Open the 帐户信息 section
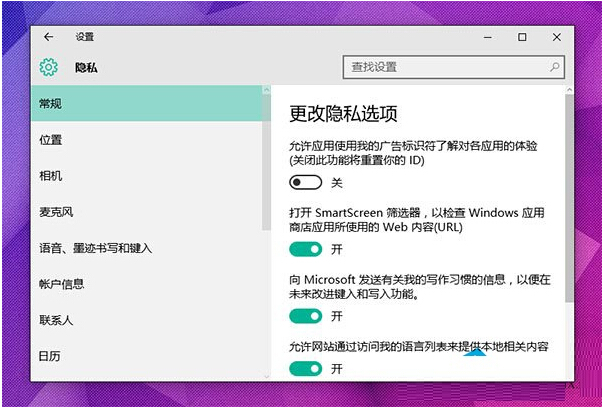This screenshot has width=602, height=409. (x=147, y=284)
